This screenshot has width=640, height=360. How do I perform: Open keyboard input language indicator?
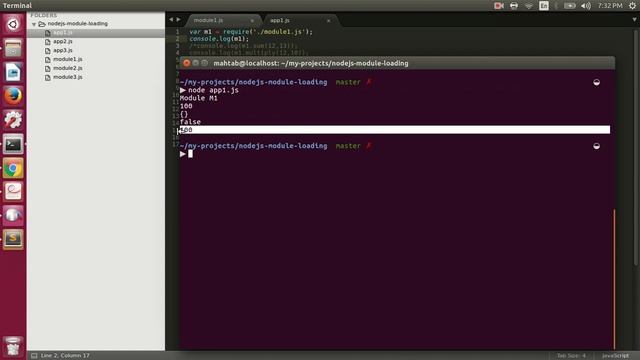coord(544,6)
